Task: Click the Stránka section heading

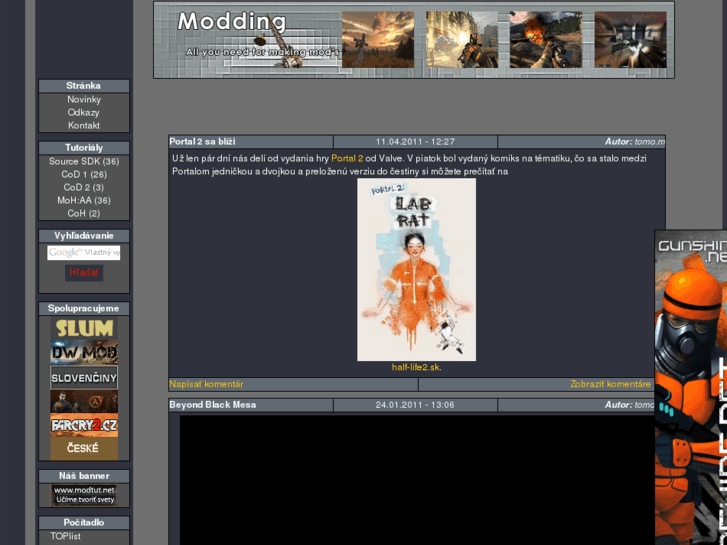Action: click(x=83, y=86)
